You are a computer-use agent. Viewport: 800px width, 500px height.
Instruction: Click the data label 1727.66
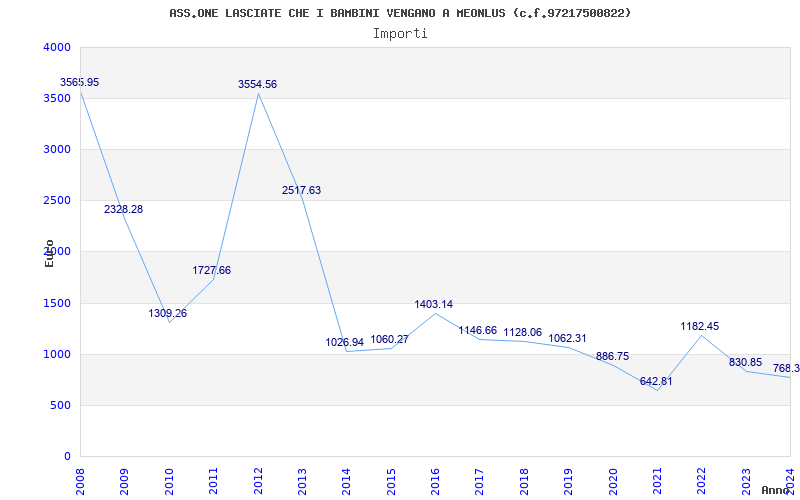(212, 270)
